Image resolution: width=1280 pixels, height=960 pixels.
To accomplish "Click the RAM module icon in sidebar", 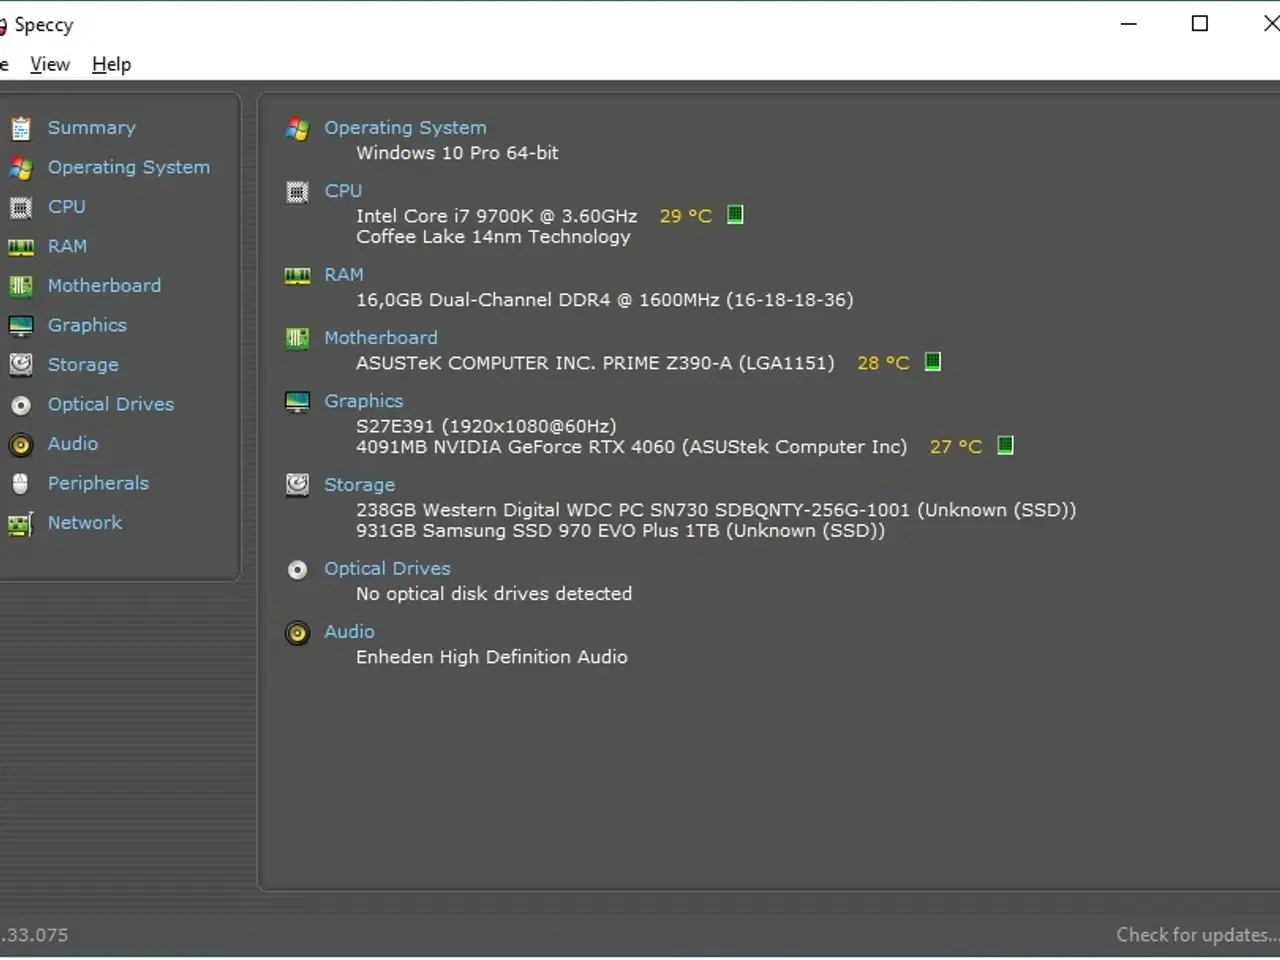I will (20, 247).
